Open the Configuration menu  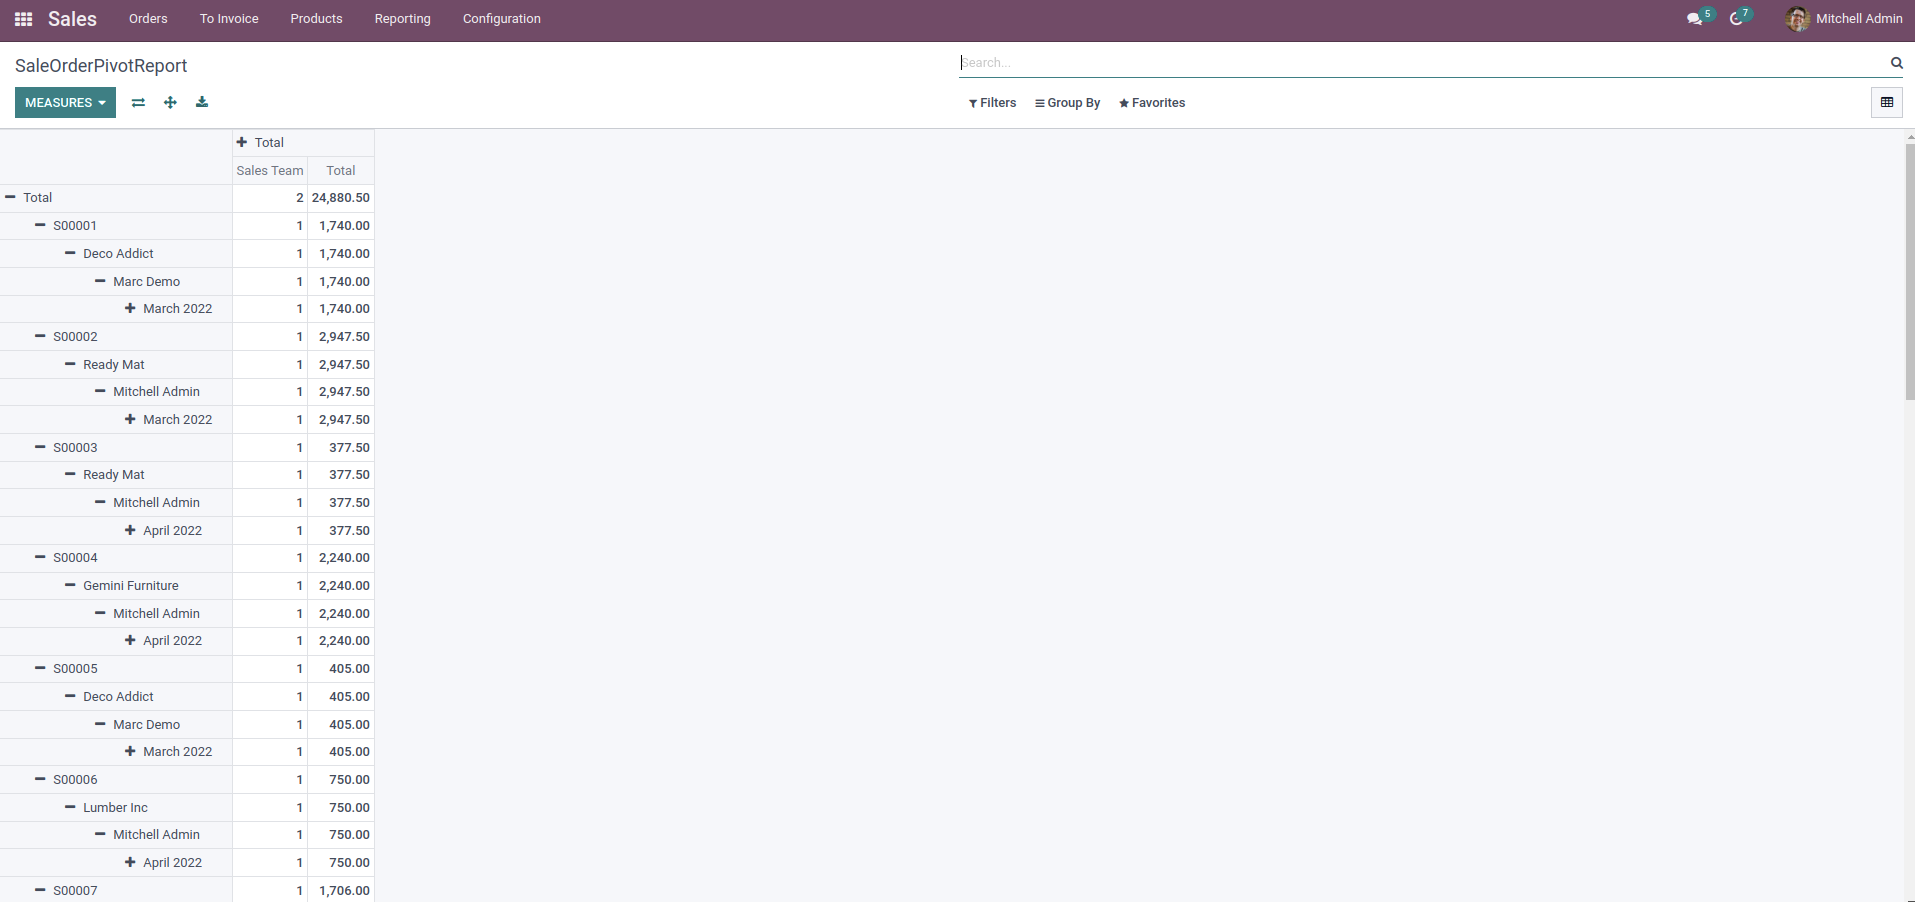click(502, 19)
